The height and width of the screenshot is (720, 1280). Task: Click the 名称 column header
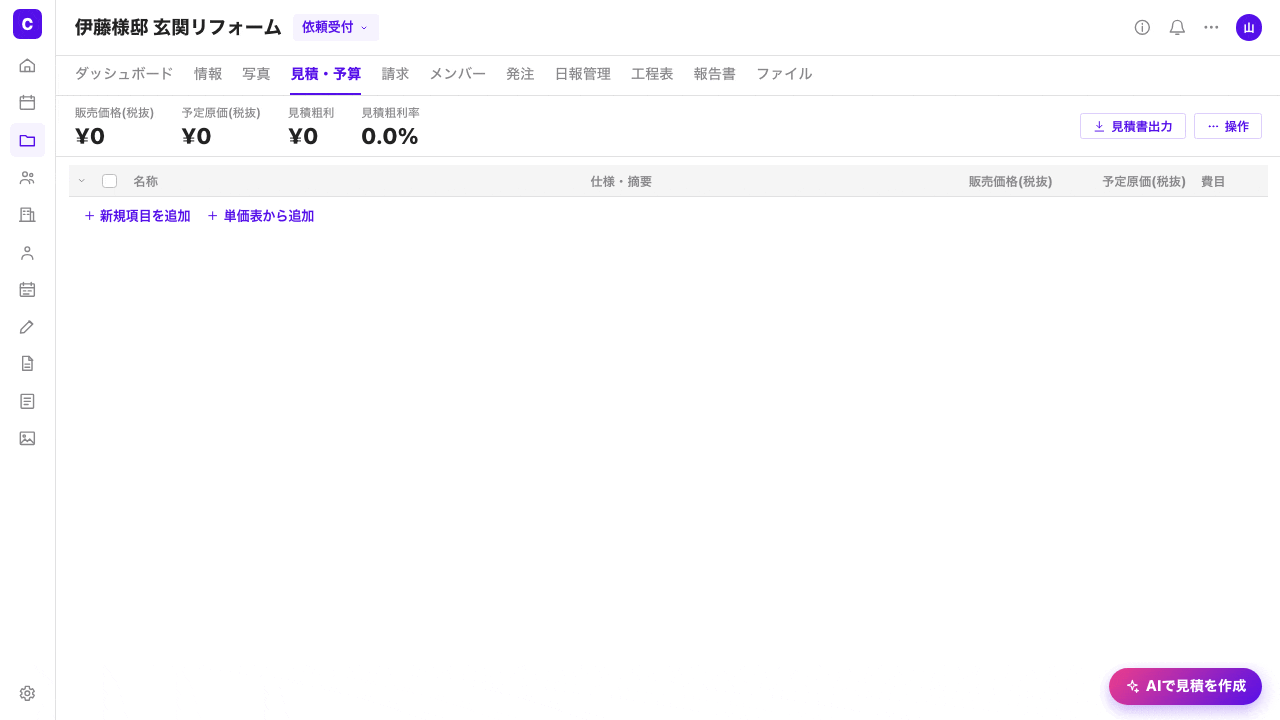pyautogui.click(x=146, y=182)
